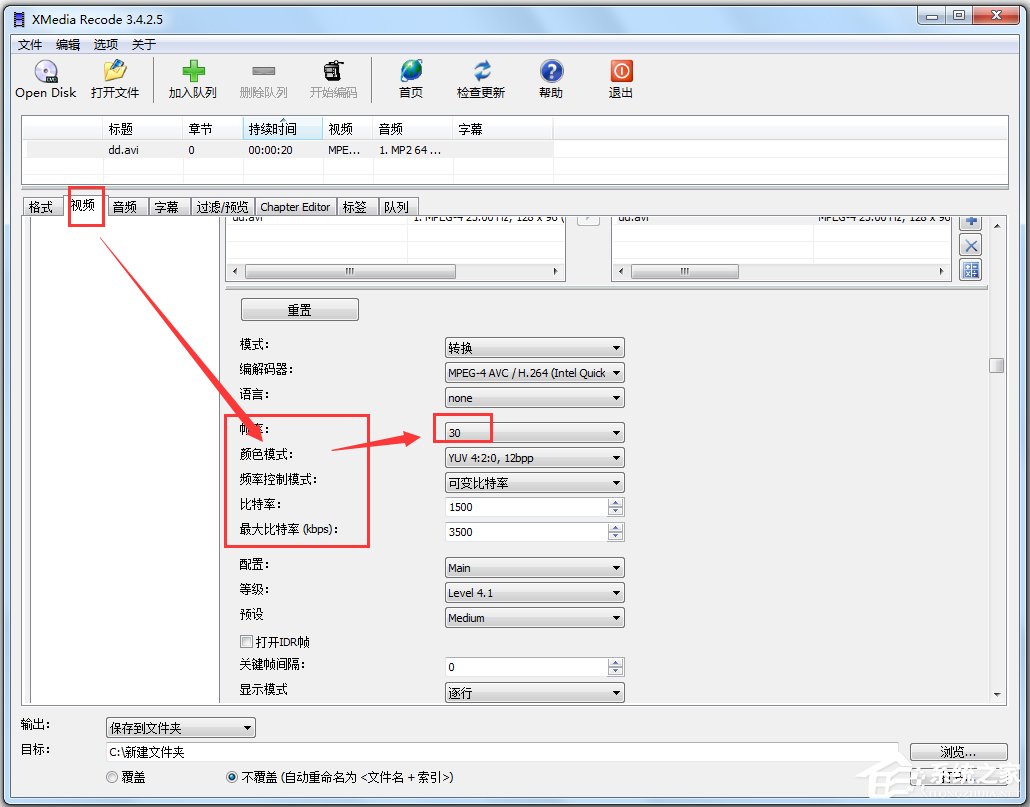Viewport: 1030px width, 807px height.
Task: Add job to queue using 加入队列 icon
Action: 192,80
